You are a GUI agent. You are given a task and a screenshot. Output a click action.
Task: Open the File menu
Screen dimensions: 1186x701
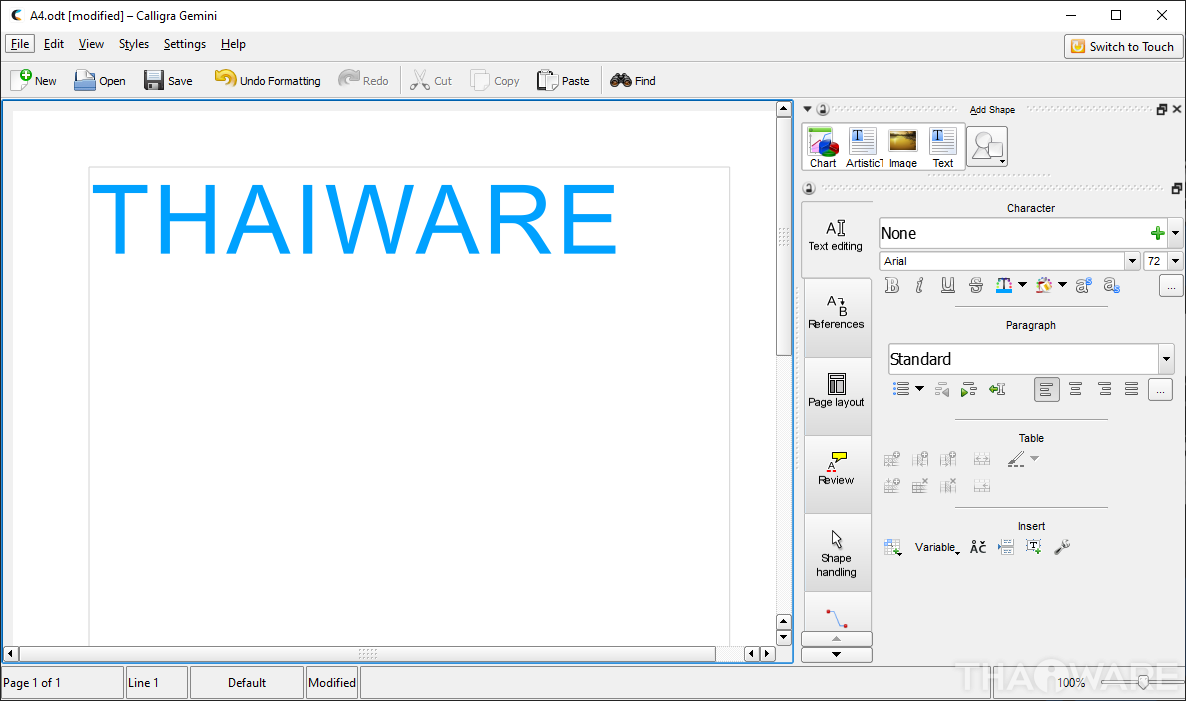pyautogui.click(x=20, y=44)
